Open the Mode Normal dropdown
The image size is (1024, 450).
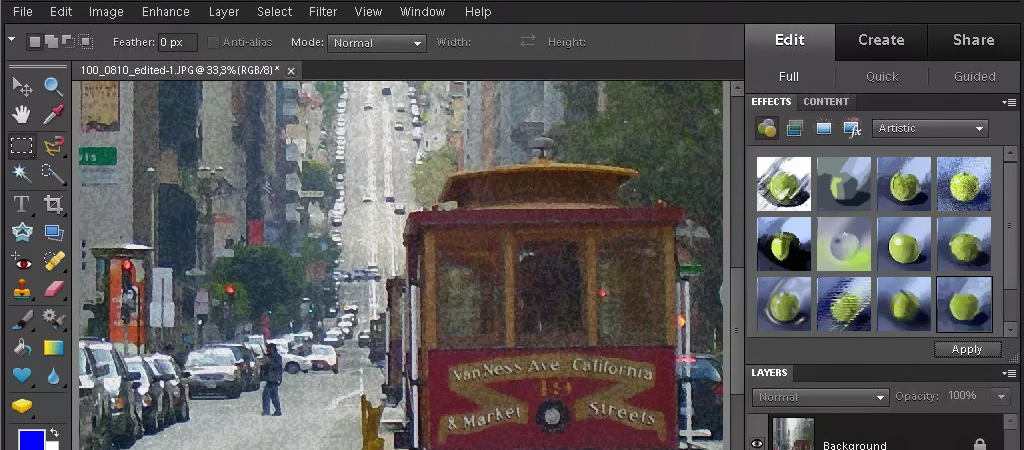[377, 43]
